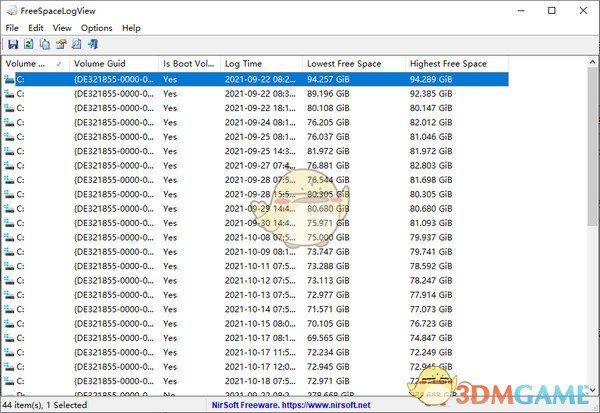Open Properties from the toolbar icon
Image resolution: width=600 pixels, height=413 pixels.
coord(61,44)
